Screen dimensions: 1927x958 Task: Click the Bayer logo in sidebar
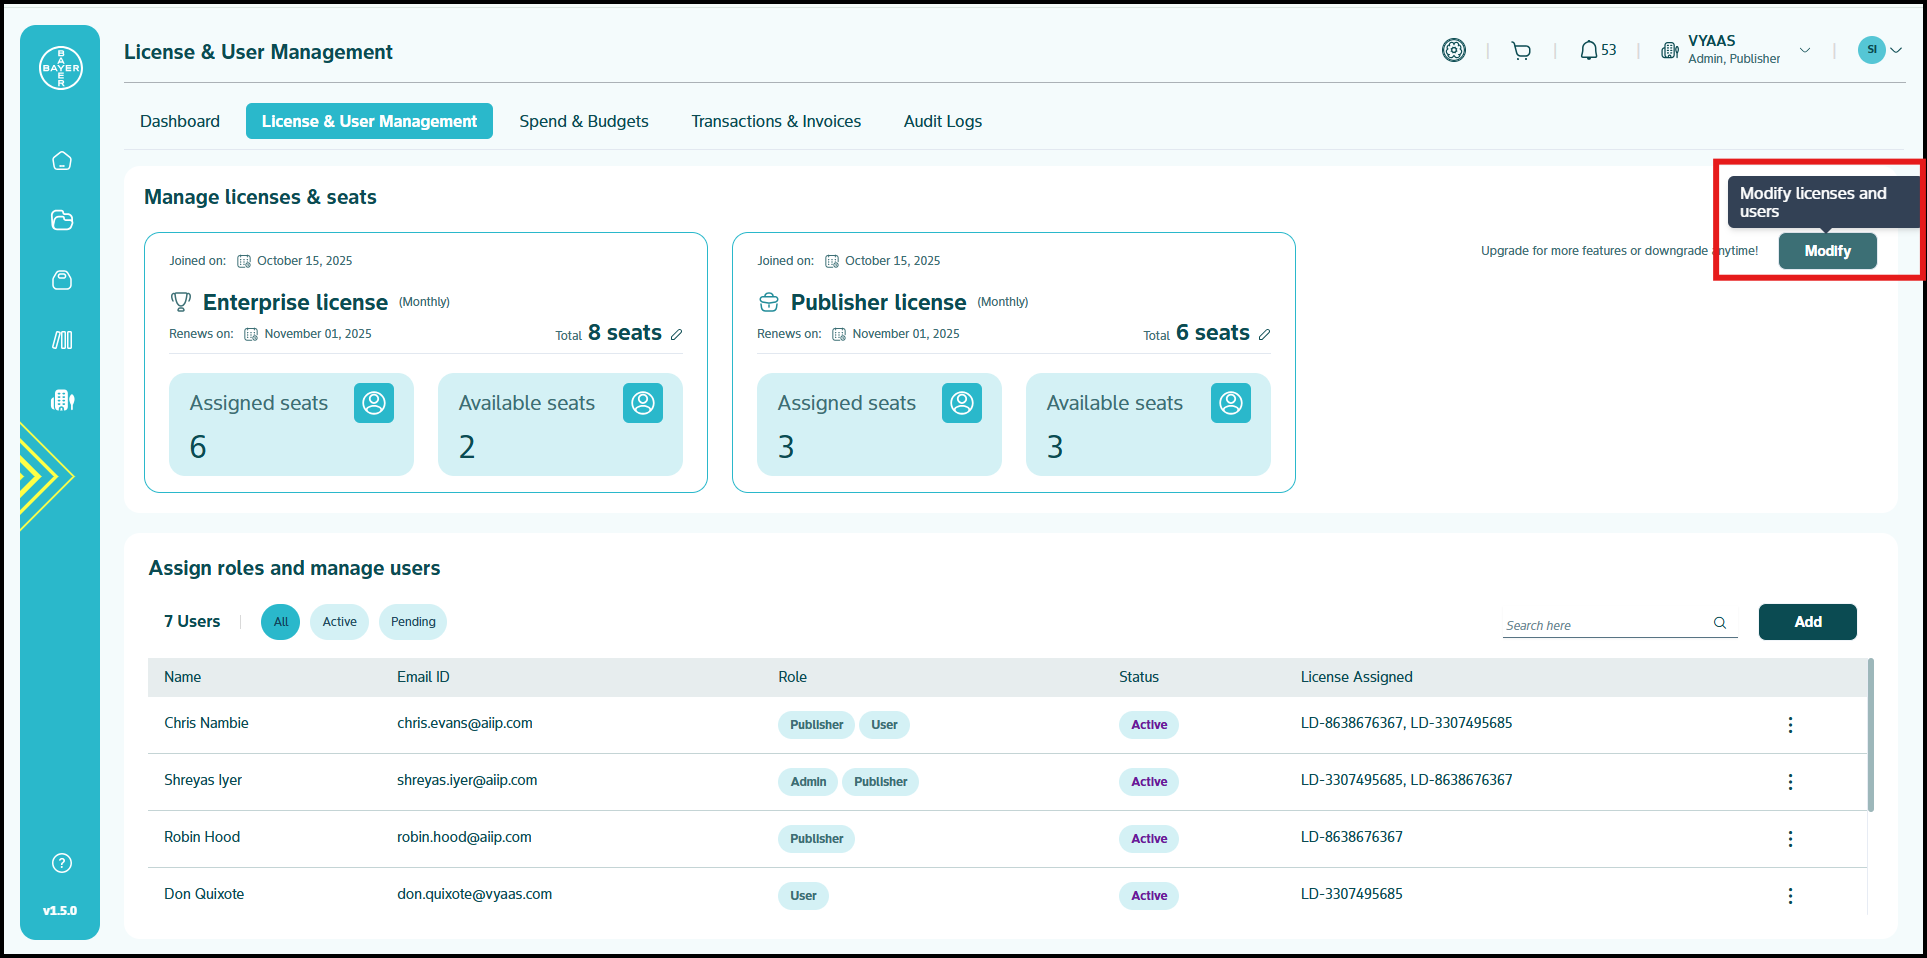coord(61,68)
